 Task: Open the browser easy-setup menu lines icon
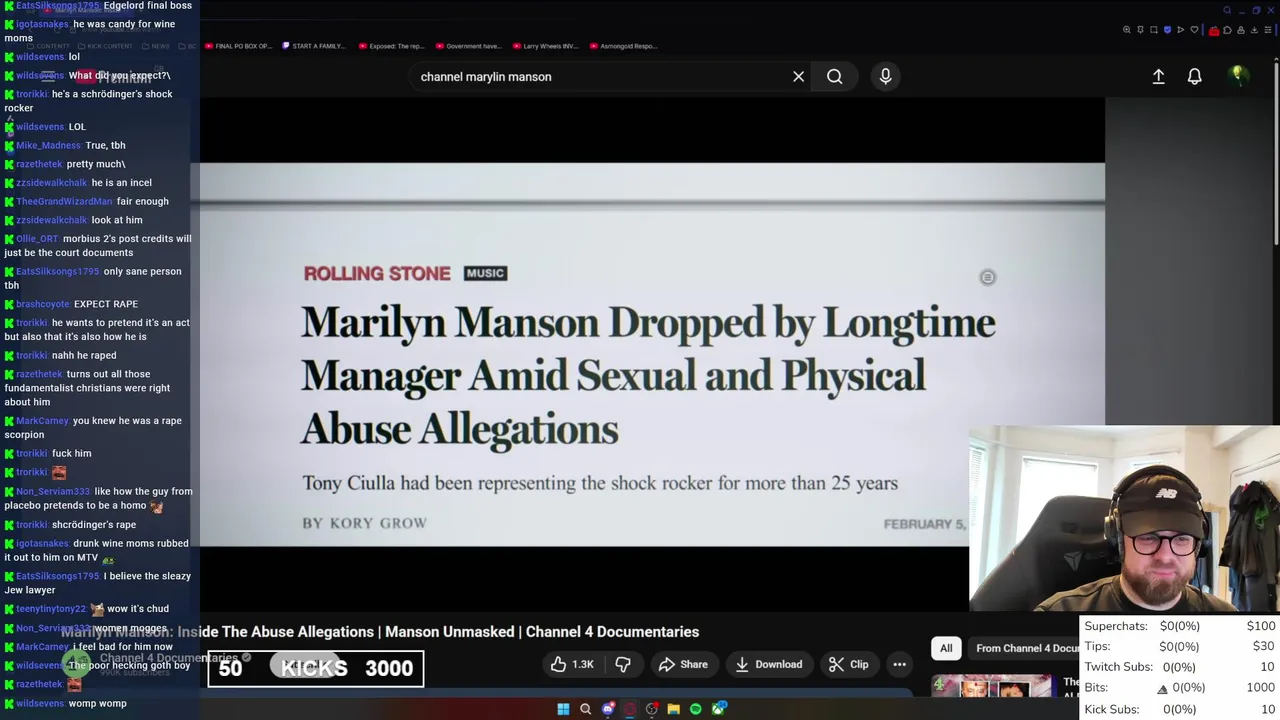click(1268, 30)
